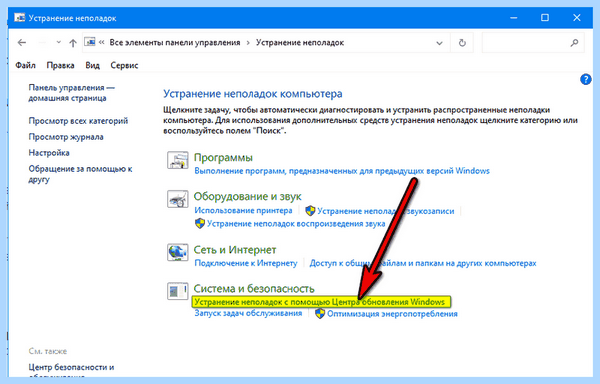600x384 pixels.
Task: Open the Файл menu
Action: [x=25, y=65]
